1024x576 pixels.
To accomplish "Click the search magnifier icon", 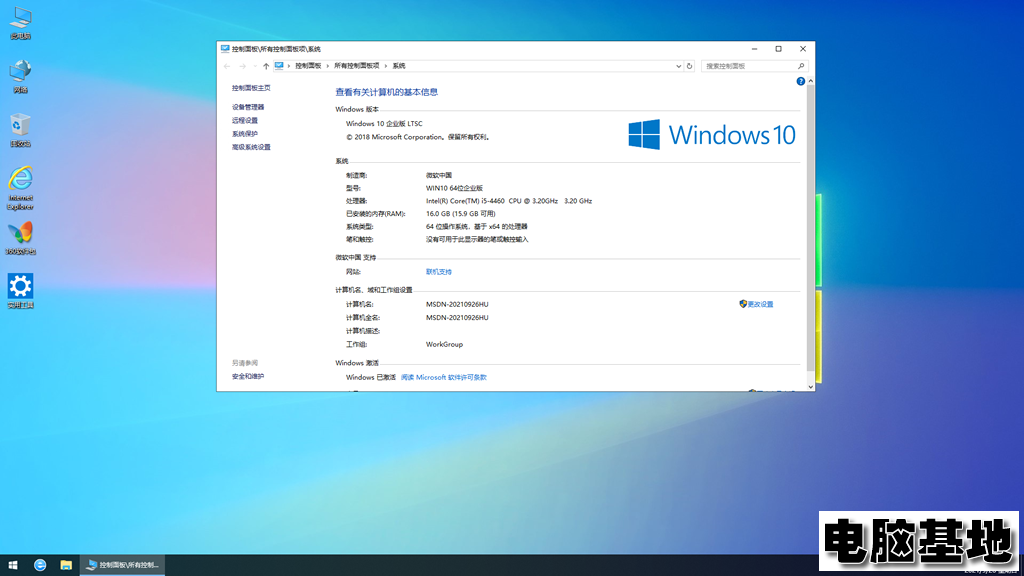I will pos(801,66).
